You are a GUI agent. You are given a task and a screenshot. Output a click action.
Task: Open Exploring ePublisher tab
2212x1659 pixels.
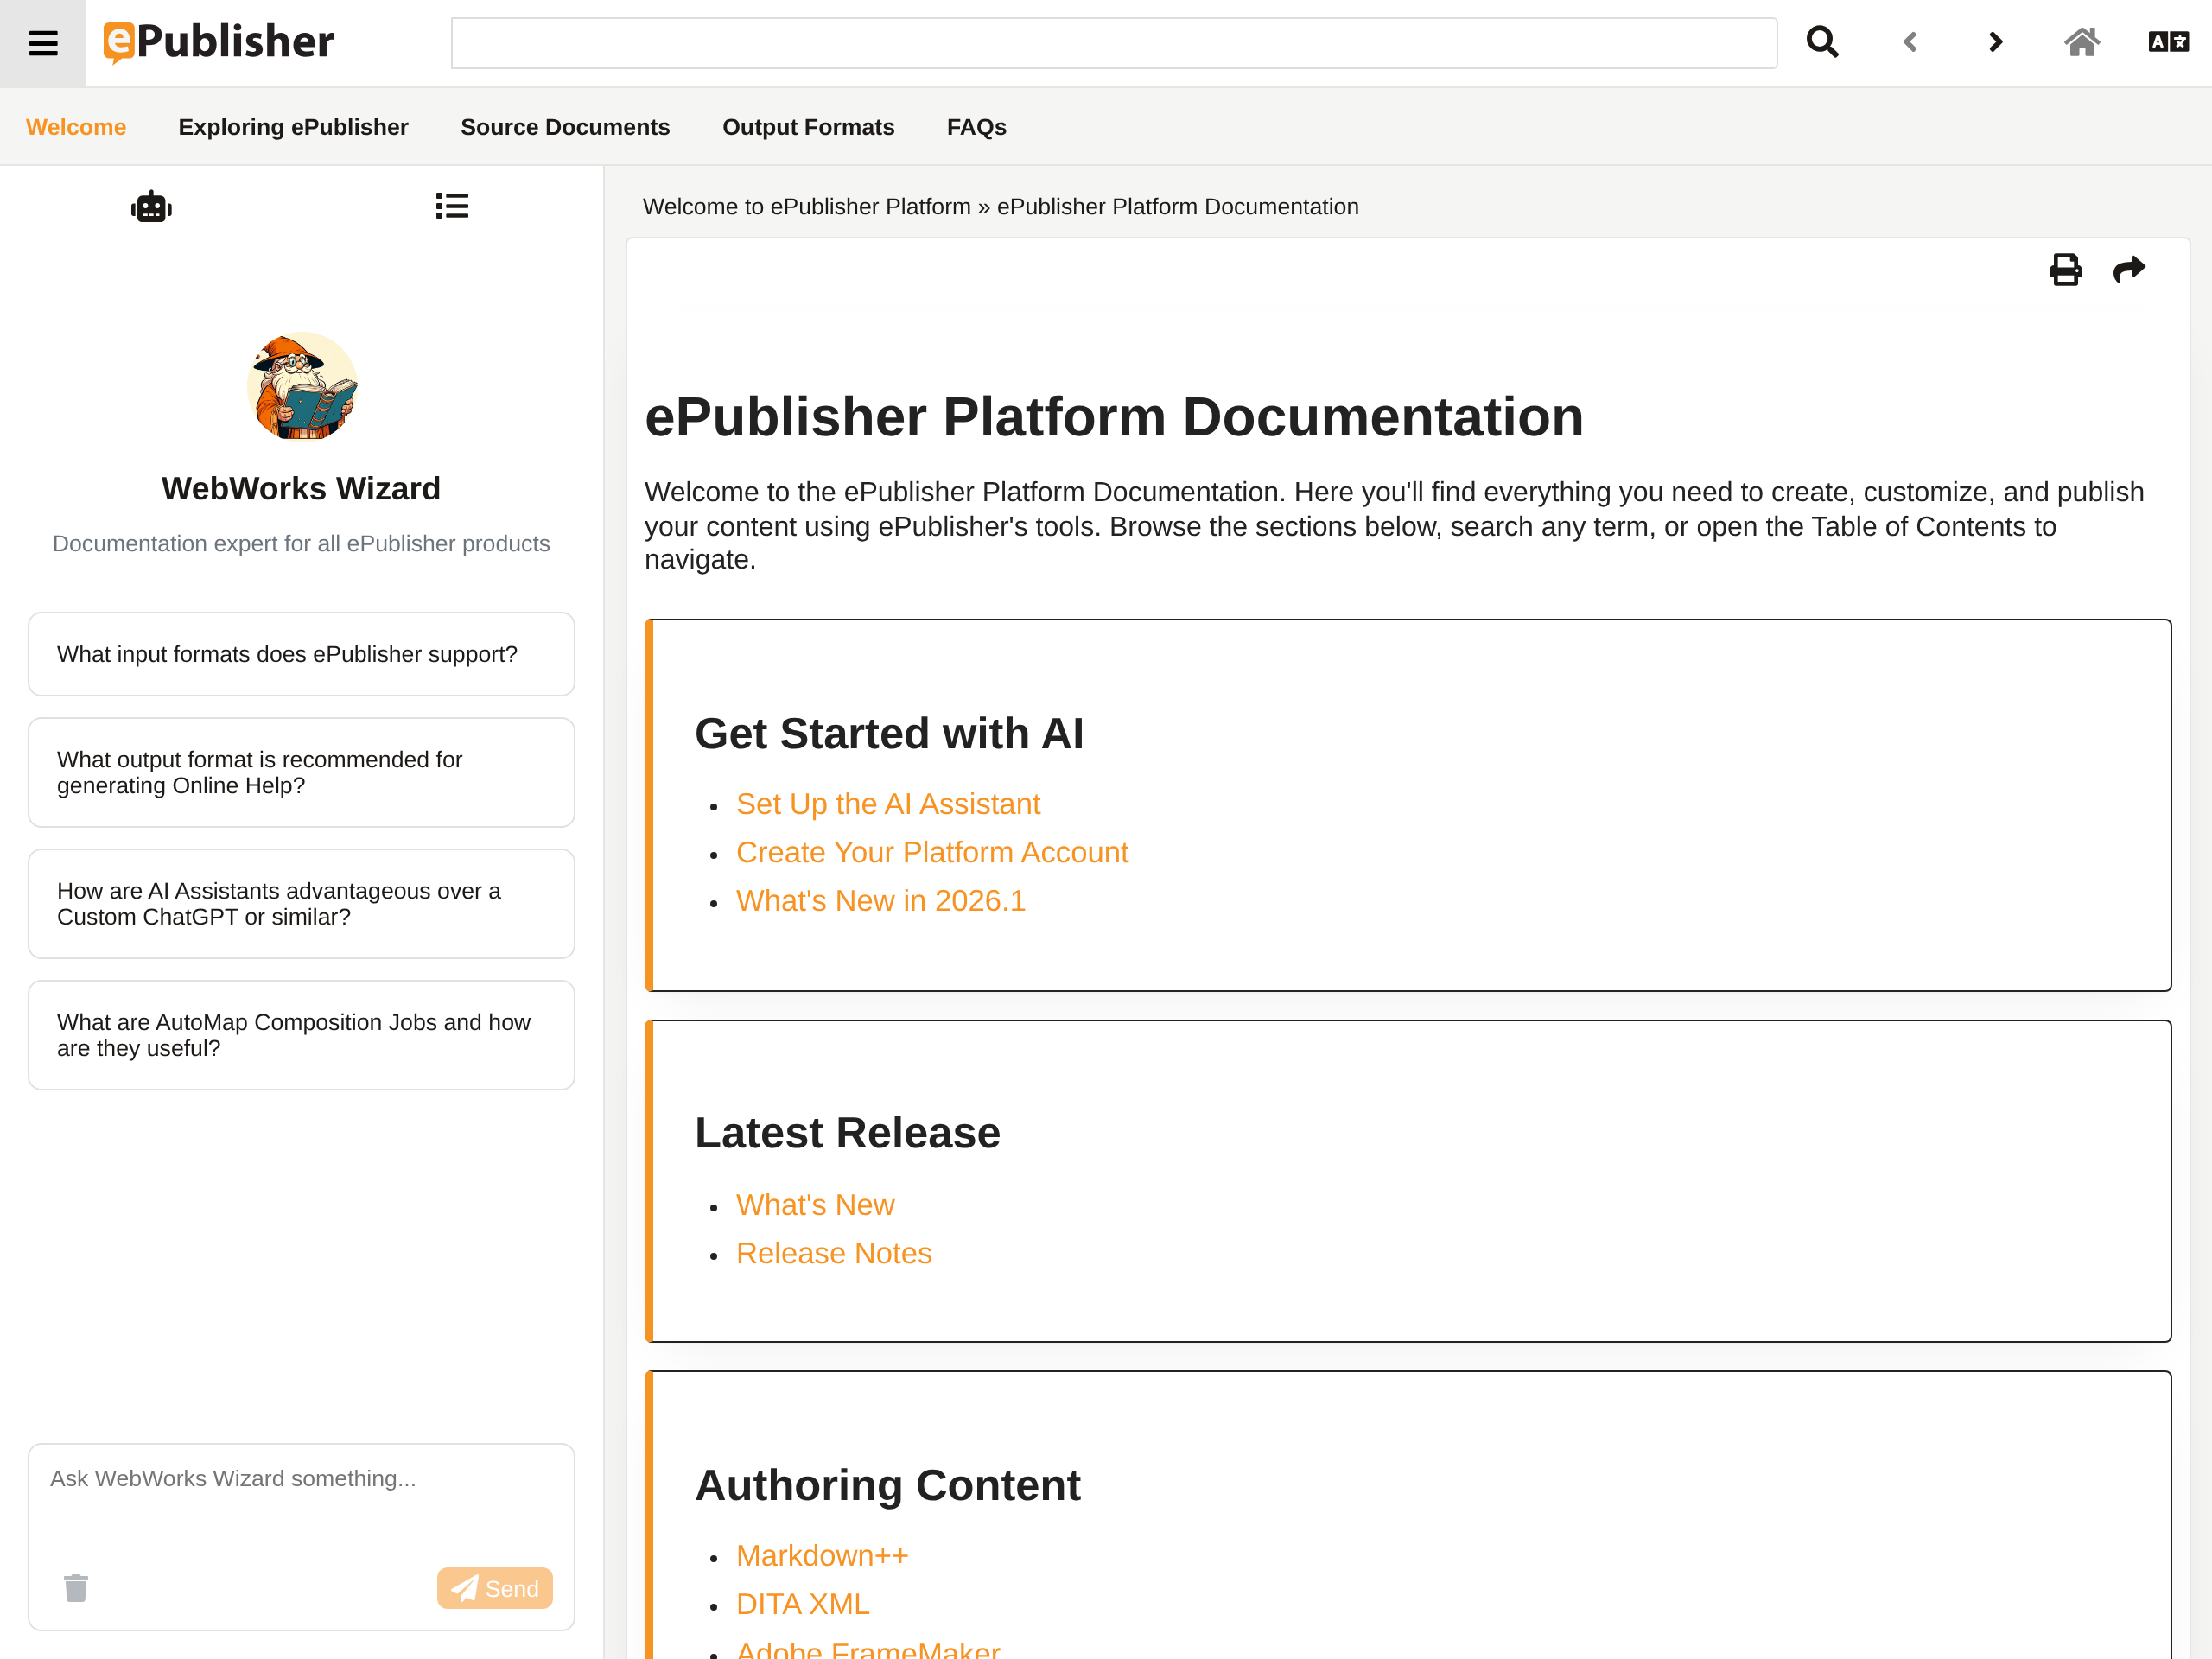tap(293, 127)
